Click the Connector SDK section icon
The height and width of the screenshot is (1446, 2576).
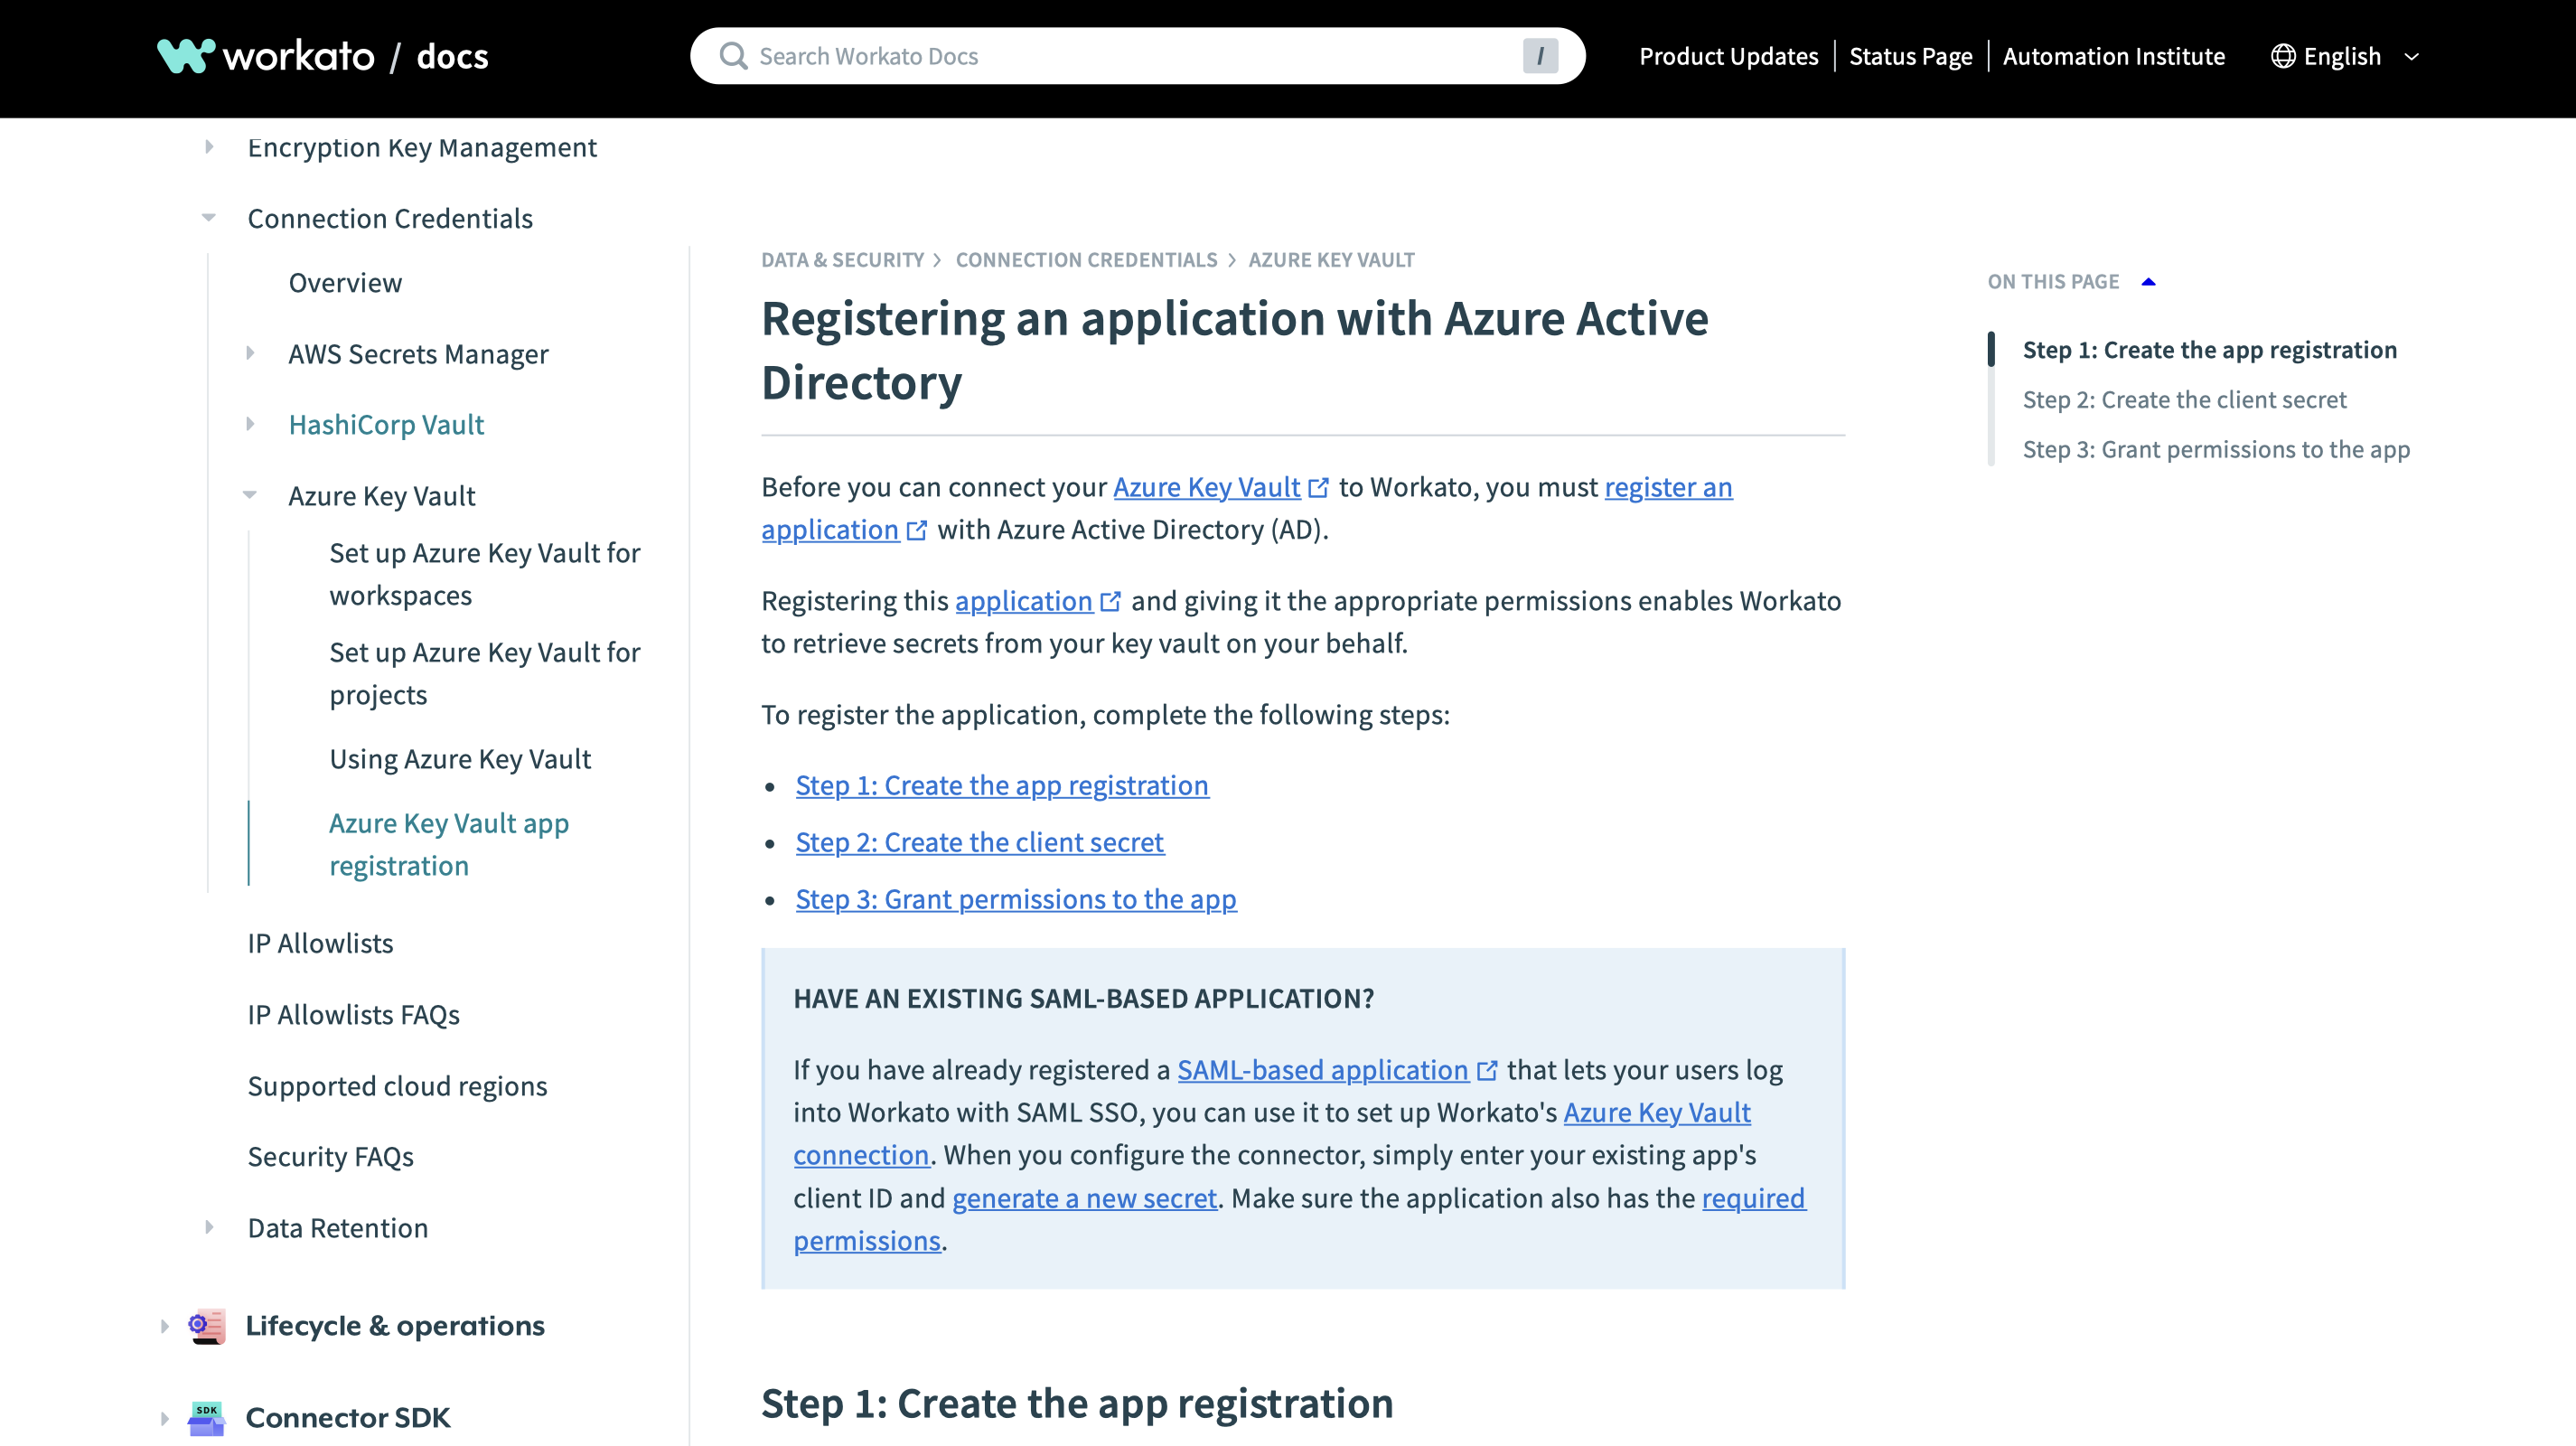click(x=207, y=1417)
